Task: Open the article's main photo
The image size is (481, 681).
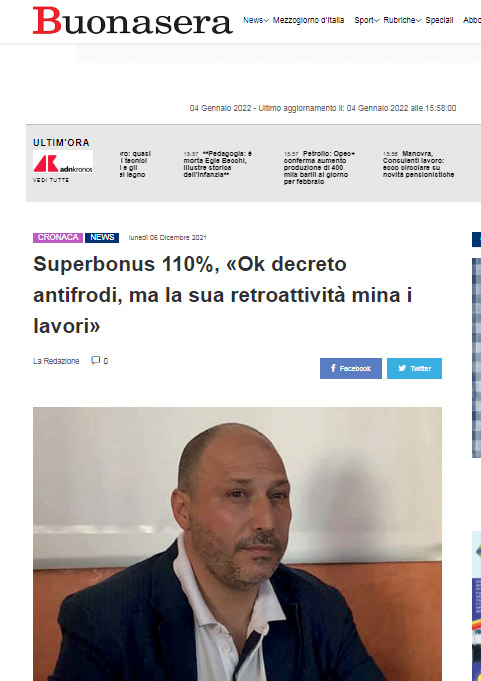Action: tap(237, 544)
